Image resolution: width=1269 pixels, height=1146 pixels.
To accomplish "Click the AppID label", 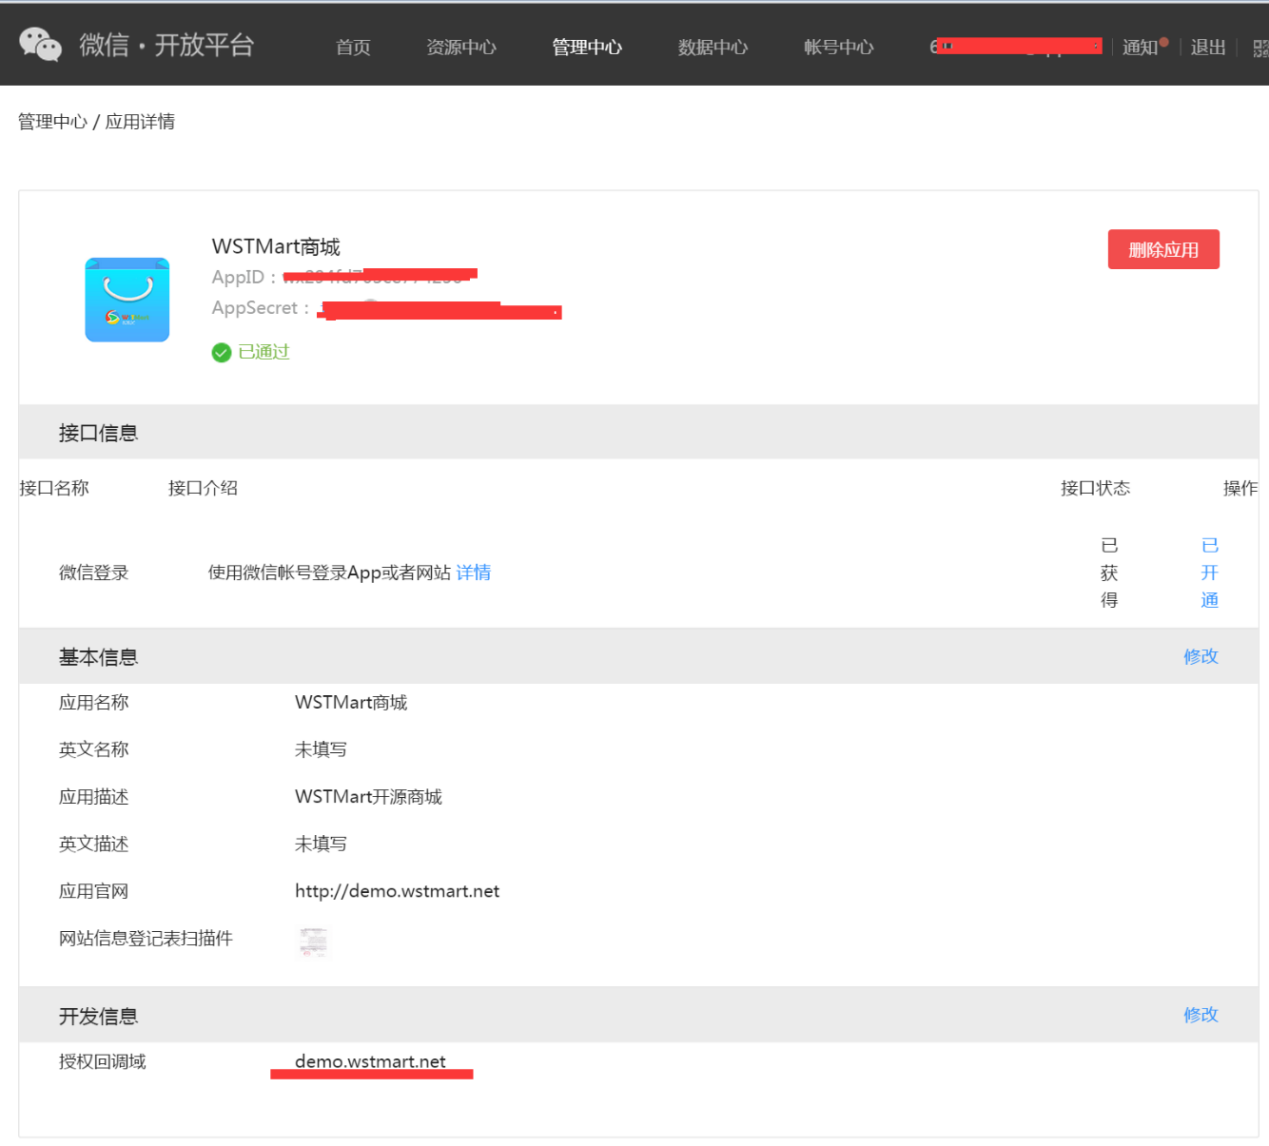I will [x=243, y=277].
